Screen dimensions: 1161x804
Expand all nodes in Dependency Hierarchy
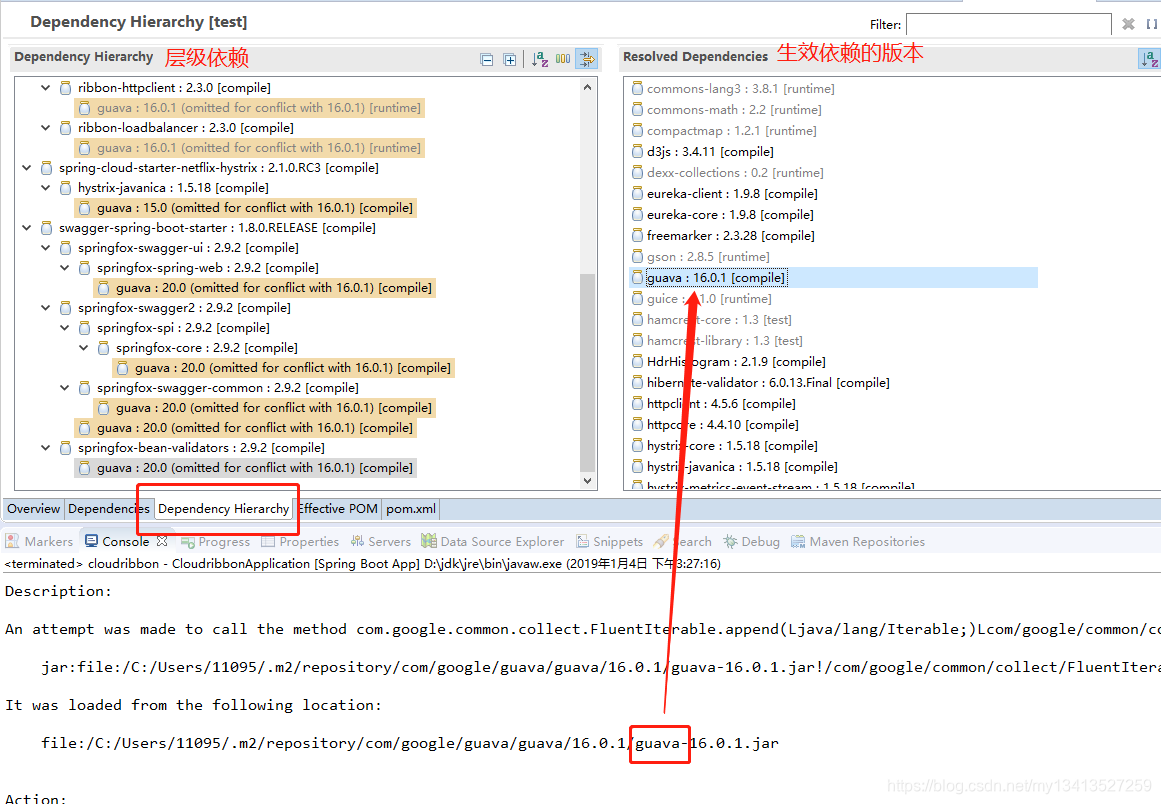509,59
